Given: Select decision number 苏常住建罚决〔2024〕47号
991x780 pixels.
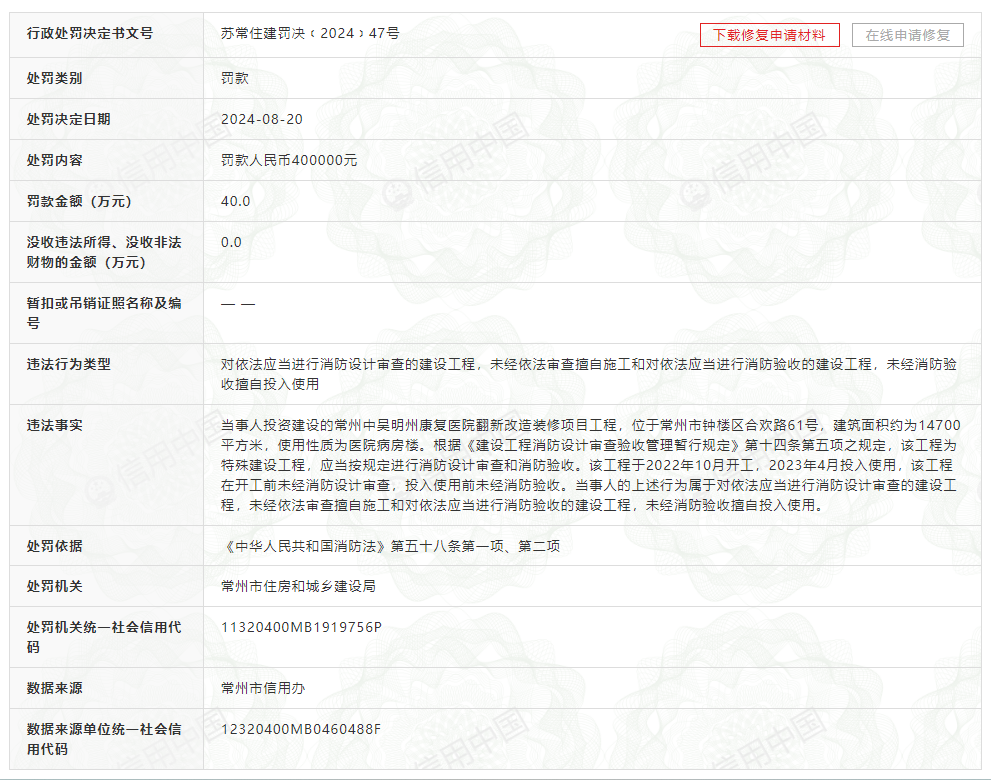Looking at the screenshot, I should (x=310, y=34).
